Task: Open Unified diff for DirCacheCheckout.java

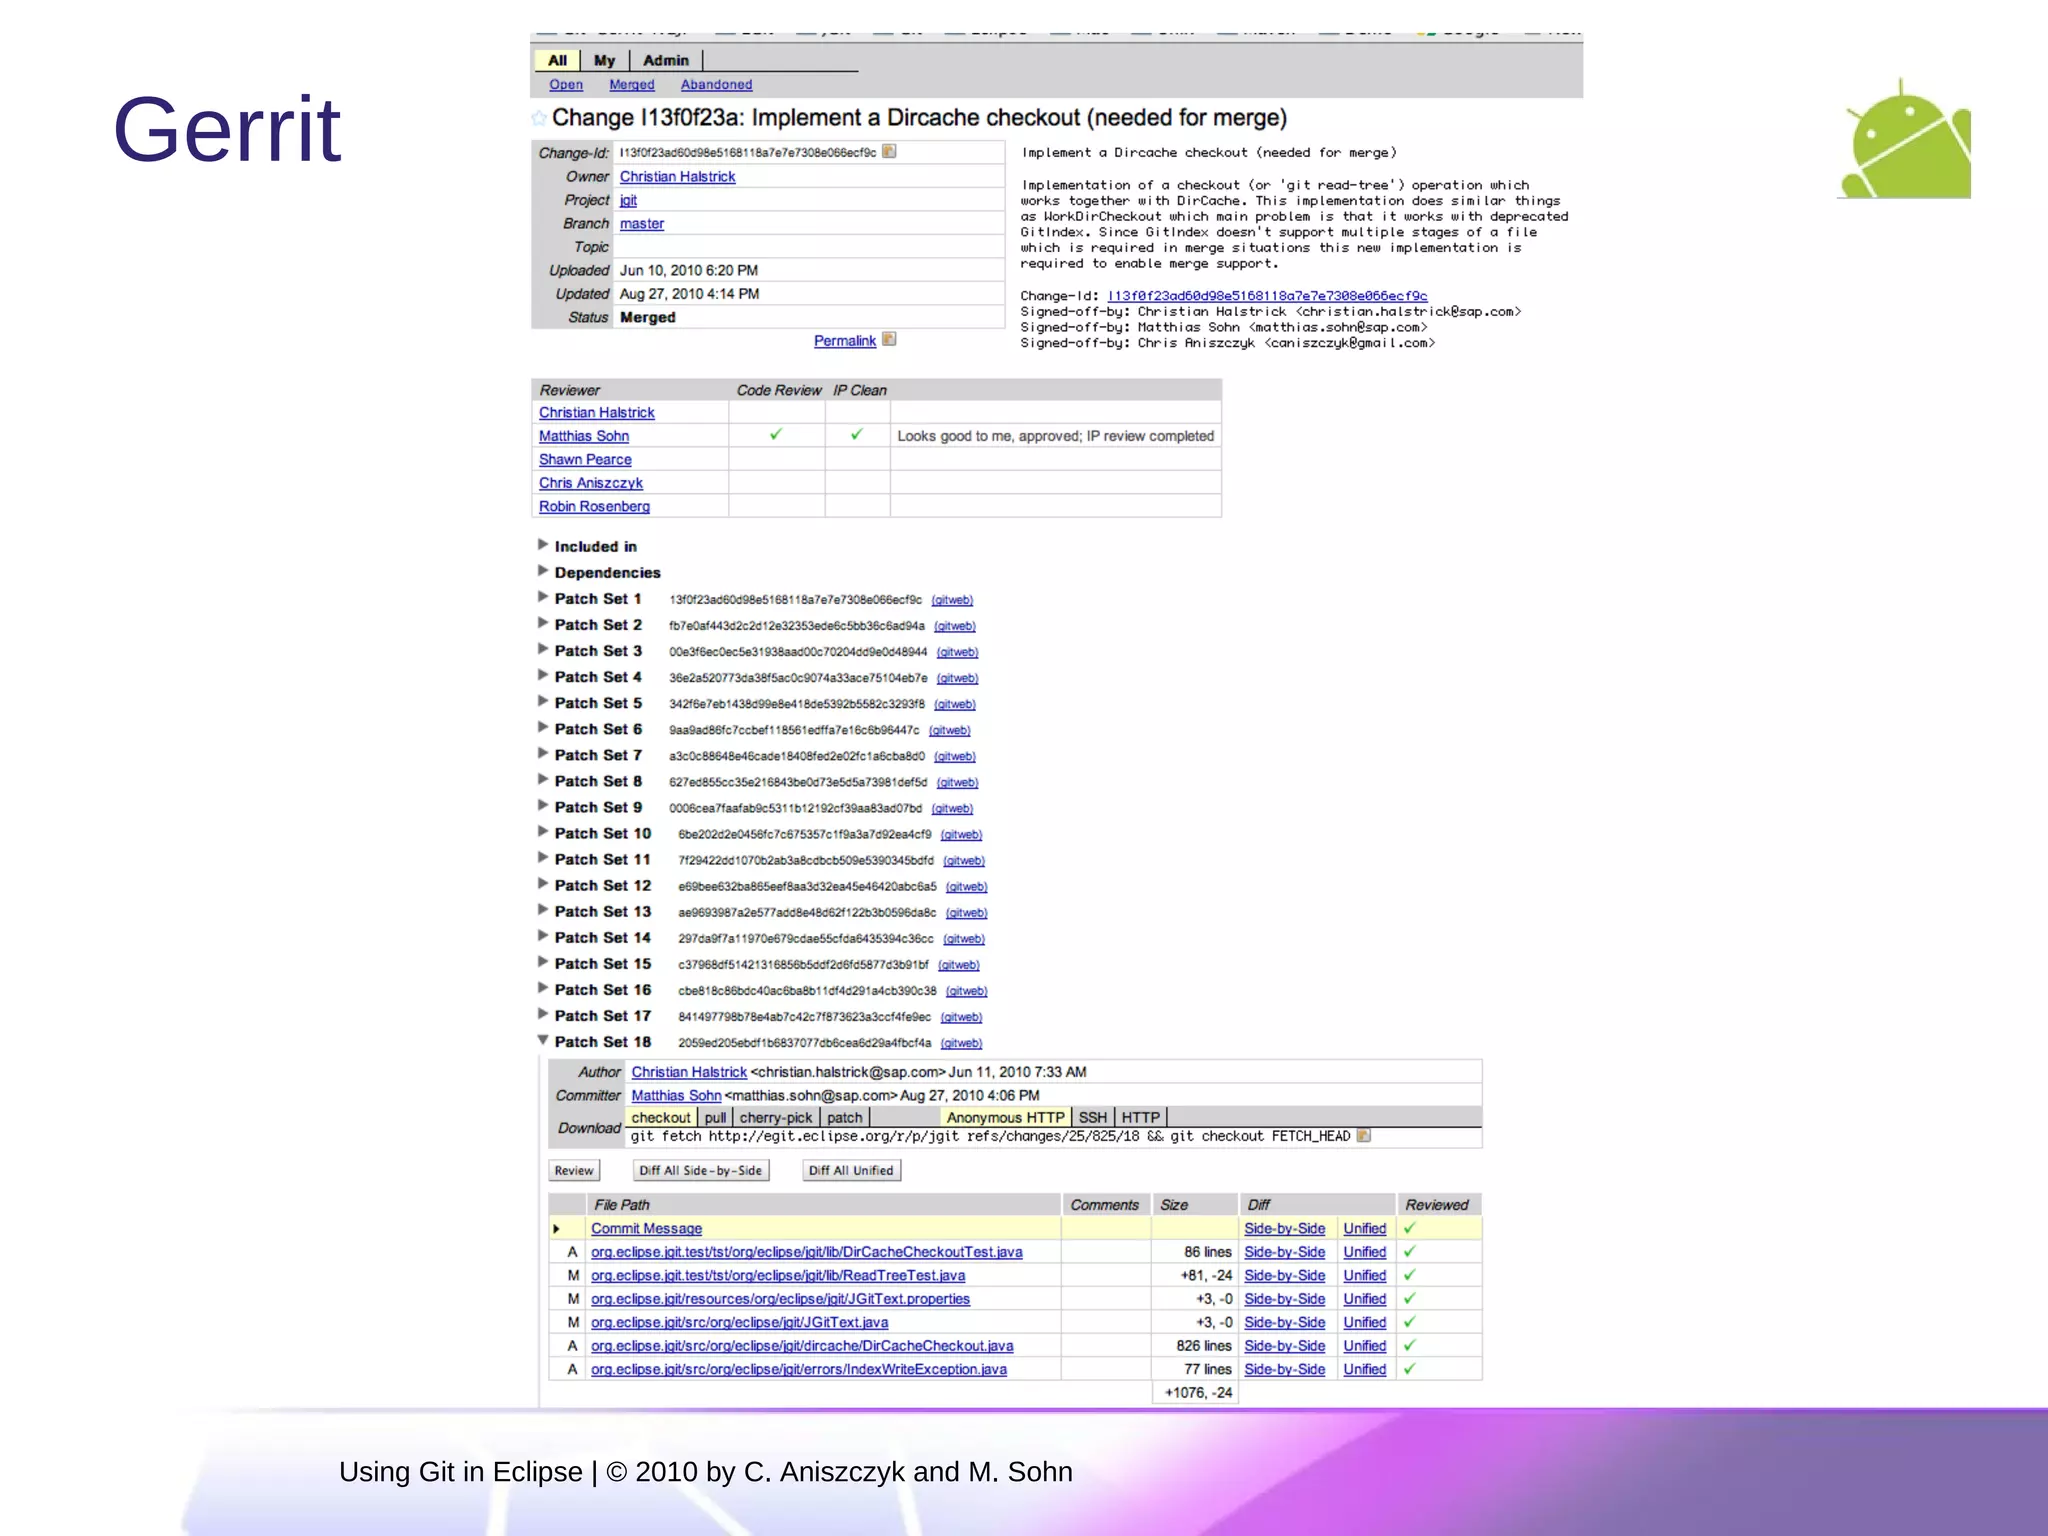Action: coord(1365,1346)
